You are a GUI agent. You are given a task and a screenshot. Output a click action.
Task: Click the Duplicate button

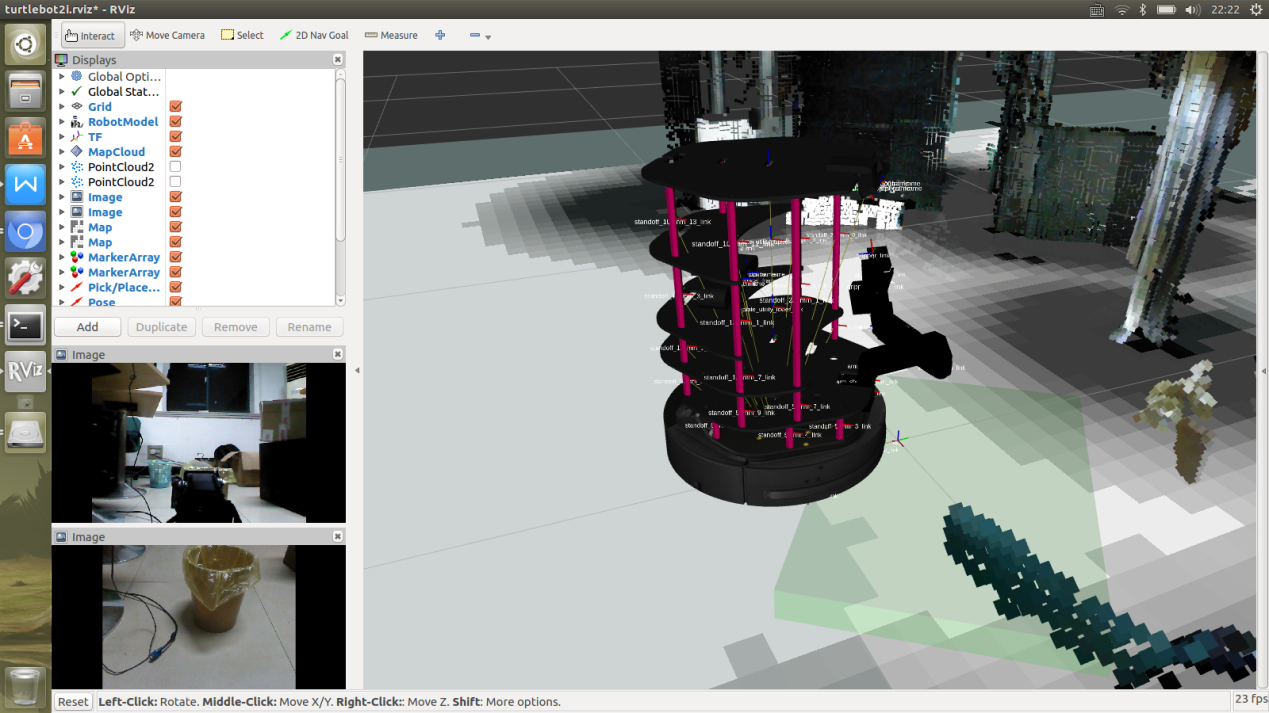pos(161,327)
